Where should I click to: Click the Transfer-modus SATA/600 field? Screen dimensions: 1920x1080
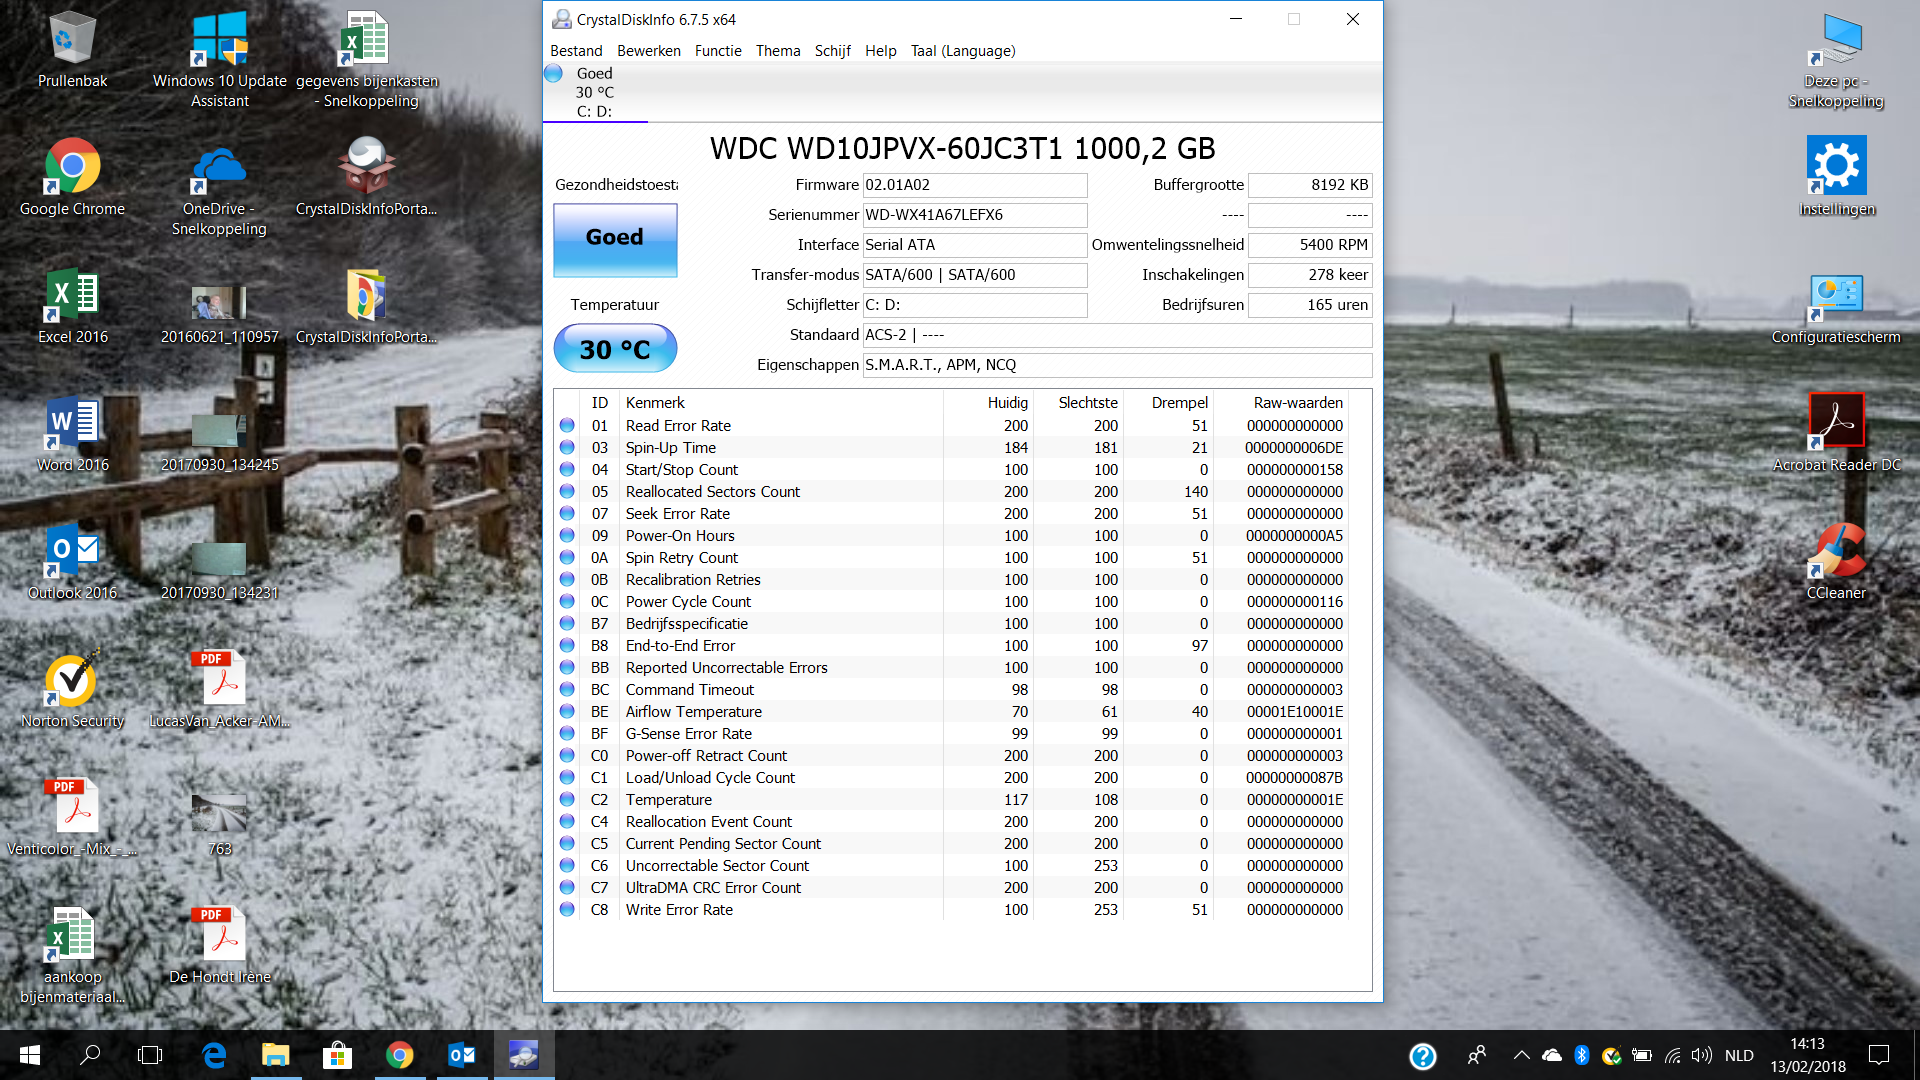(x=975, y=275)
